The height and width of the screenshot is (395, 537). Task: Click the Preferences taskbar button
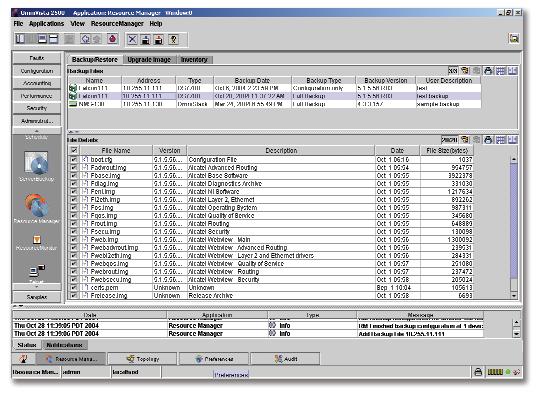[x=214, y=359]
